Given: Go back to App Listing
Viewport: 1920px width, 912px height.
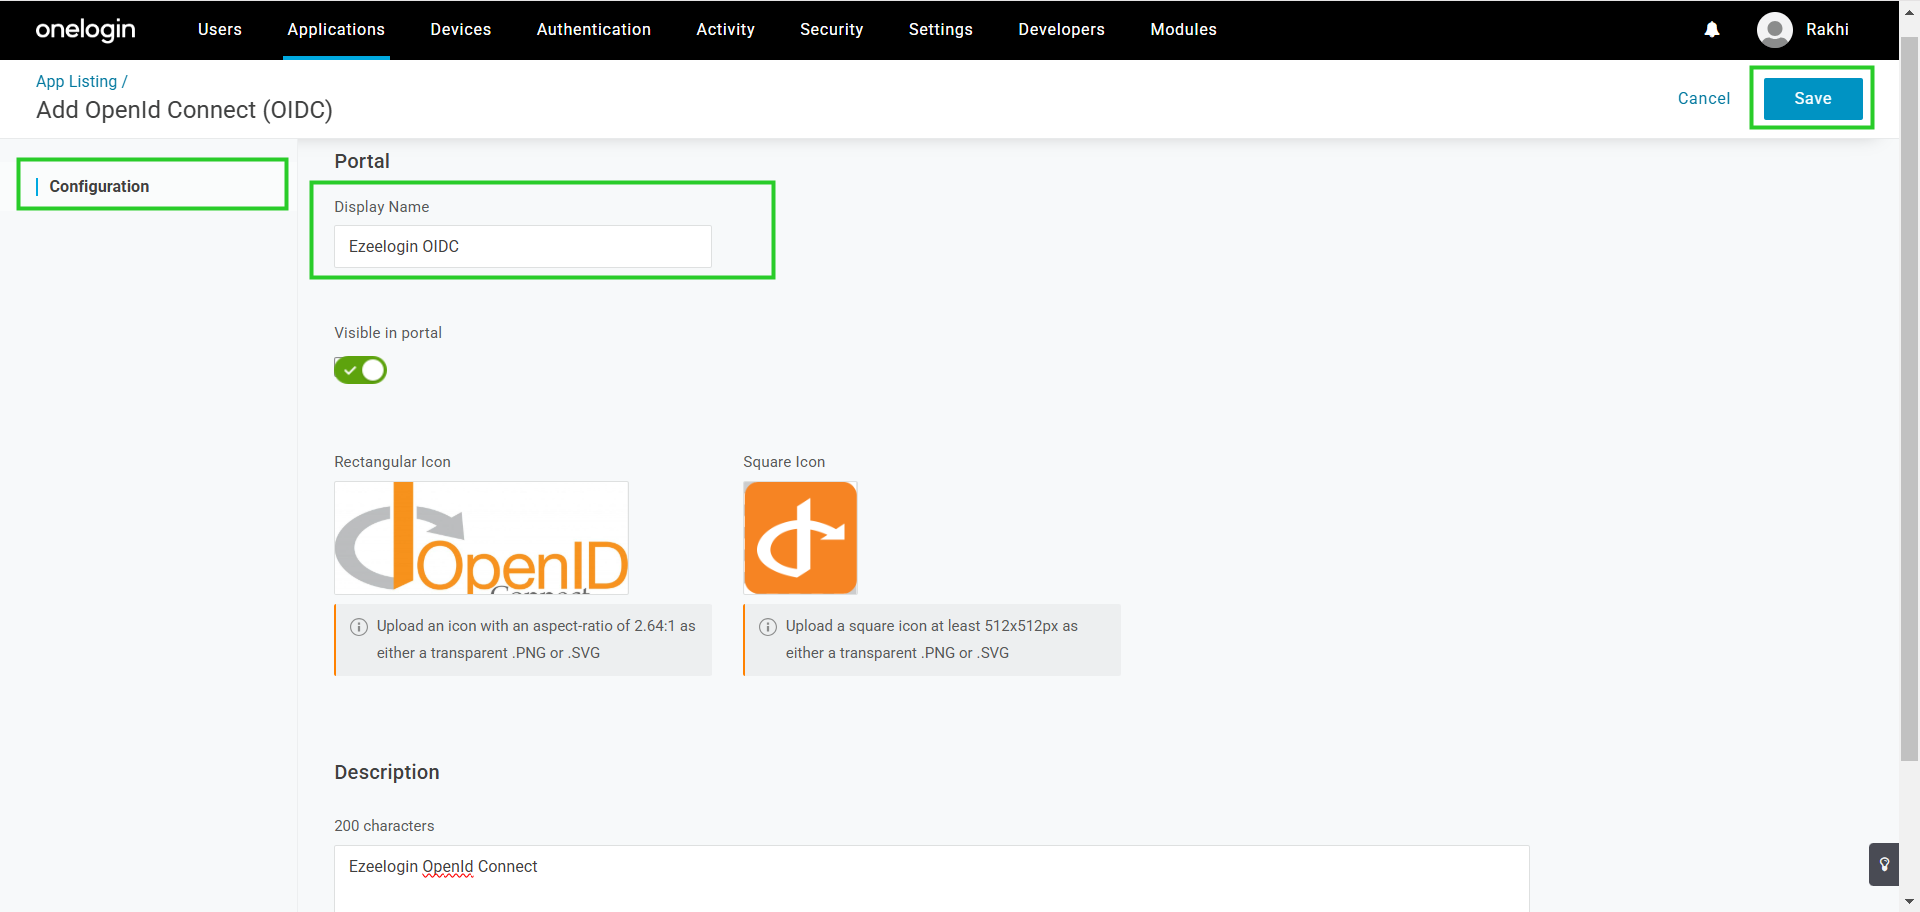Looking at the screenshot, I should (77, 82).
